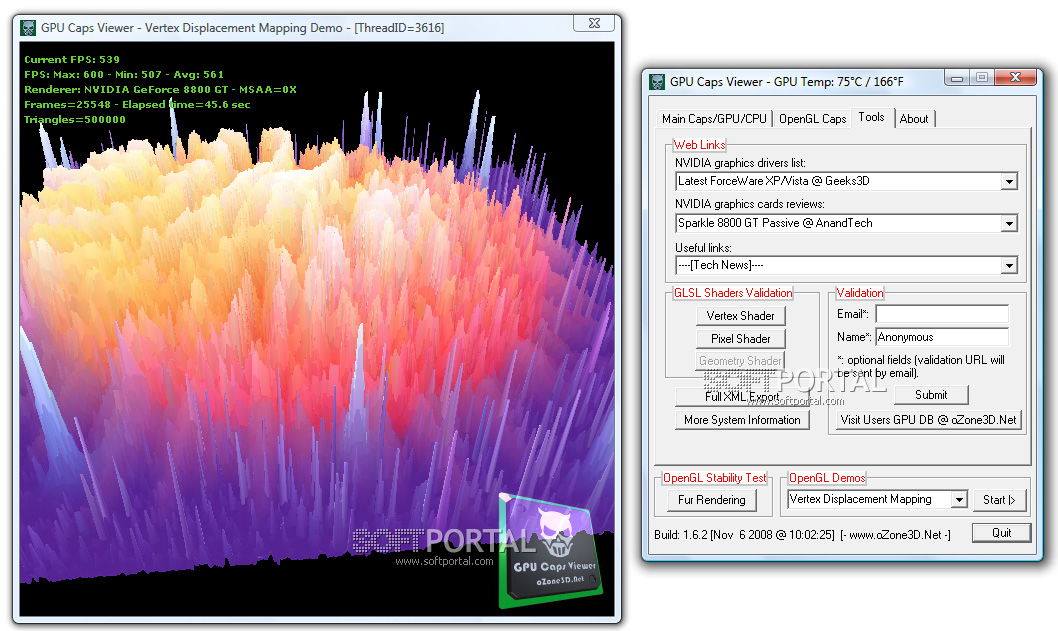This screenshot has height=631, width=1058.
Task: Click the OpenGL Demos group label
Action: tap(827, 478)
